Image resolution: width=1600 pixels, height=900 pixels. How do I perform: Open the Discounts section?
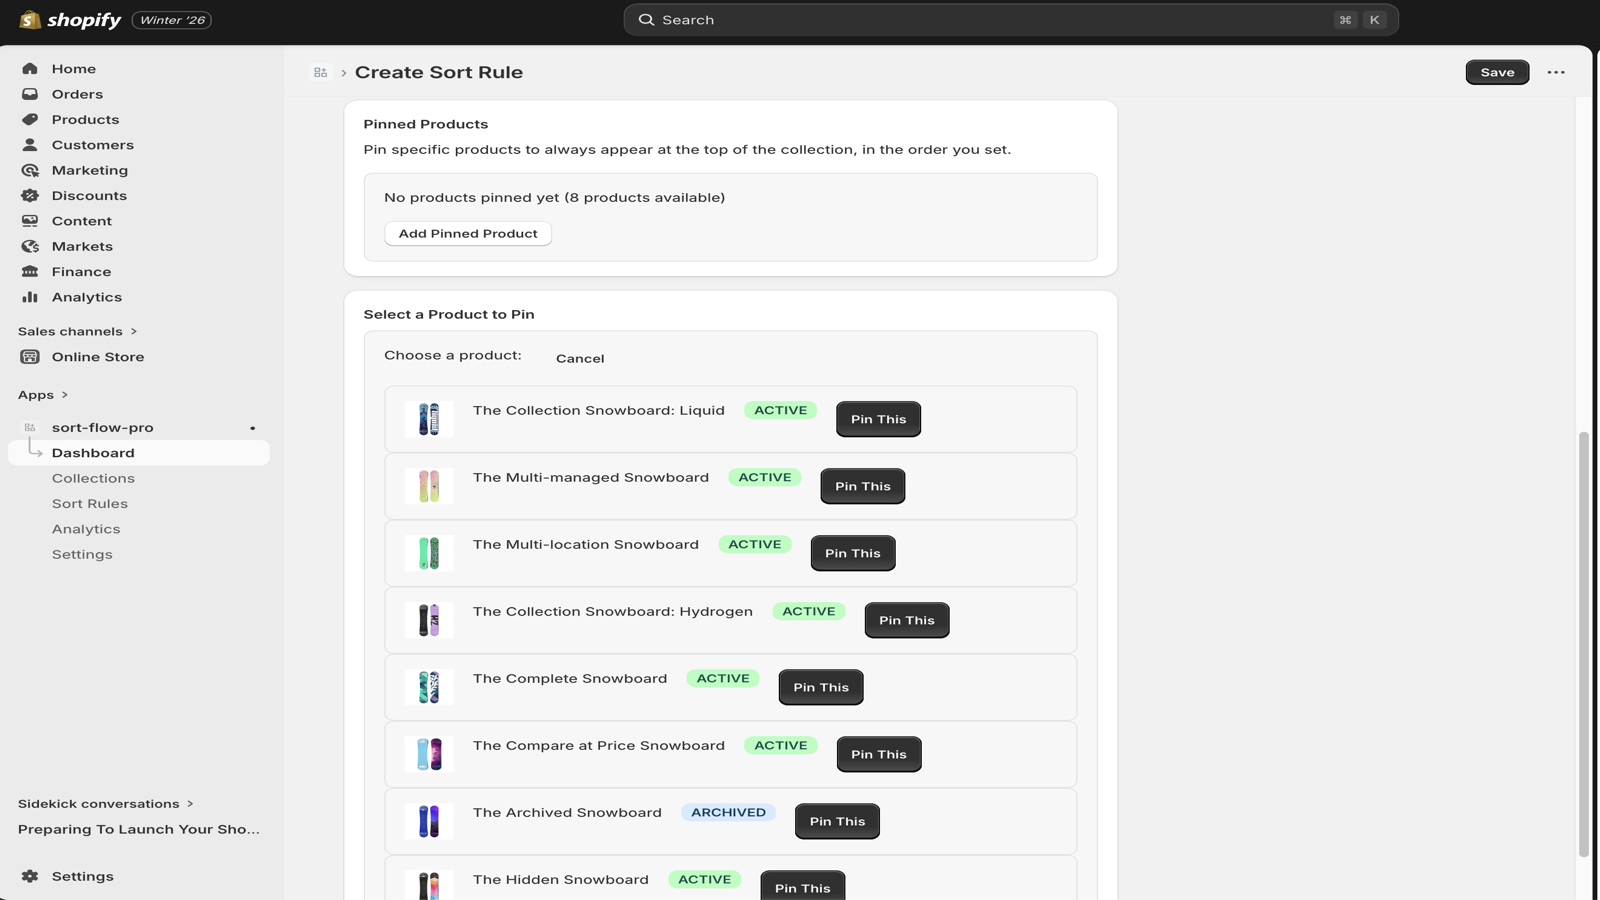(89, 195)
